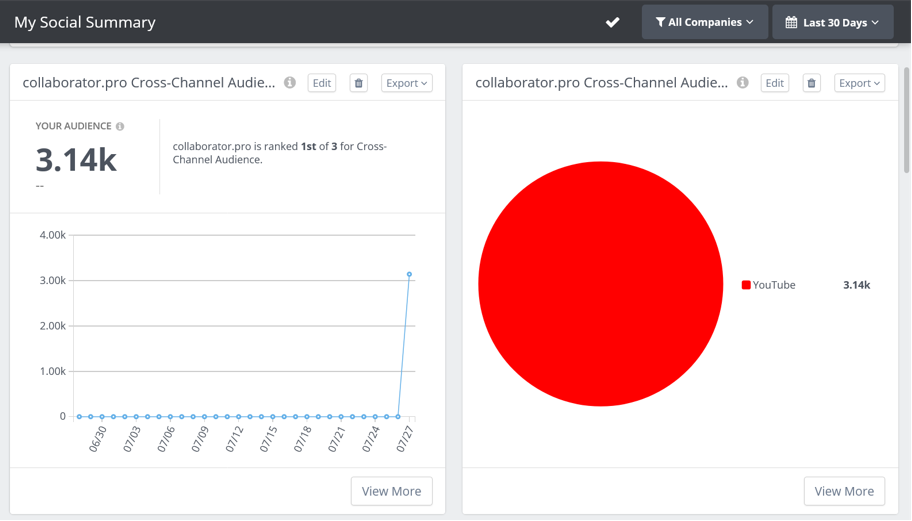Click the calendar icon on the Last 30 Days button

(791, 22)
